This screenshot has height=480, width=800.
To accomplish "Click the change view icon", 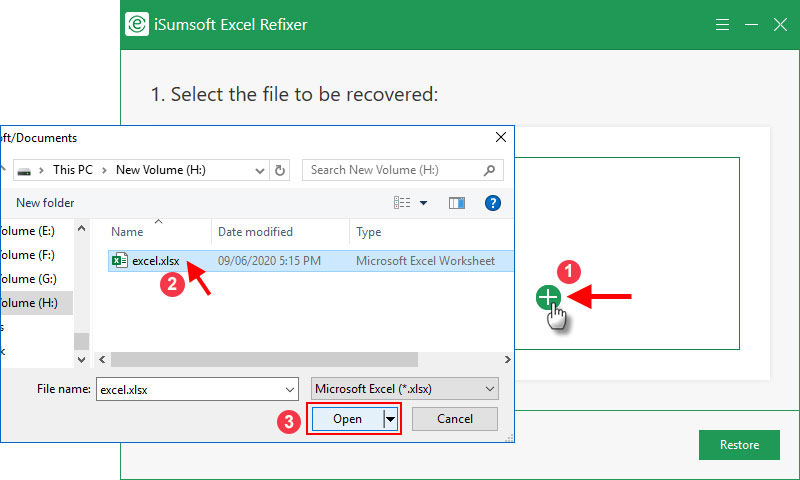I will pyautogui.click(x=402, y=203).
